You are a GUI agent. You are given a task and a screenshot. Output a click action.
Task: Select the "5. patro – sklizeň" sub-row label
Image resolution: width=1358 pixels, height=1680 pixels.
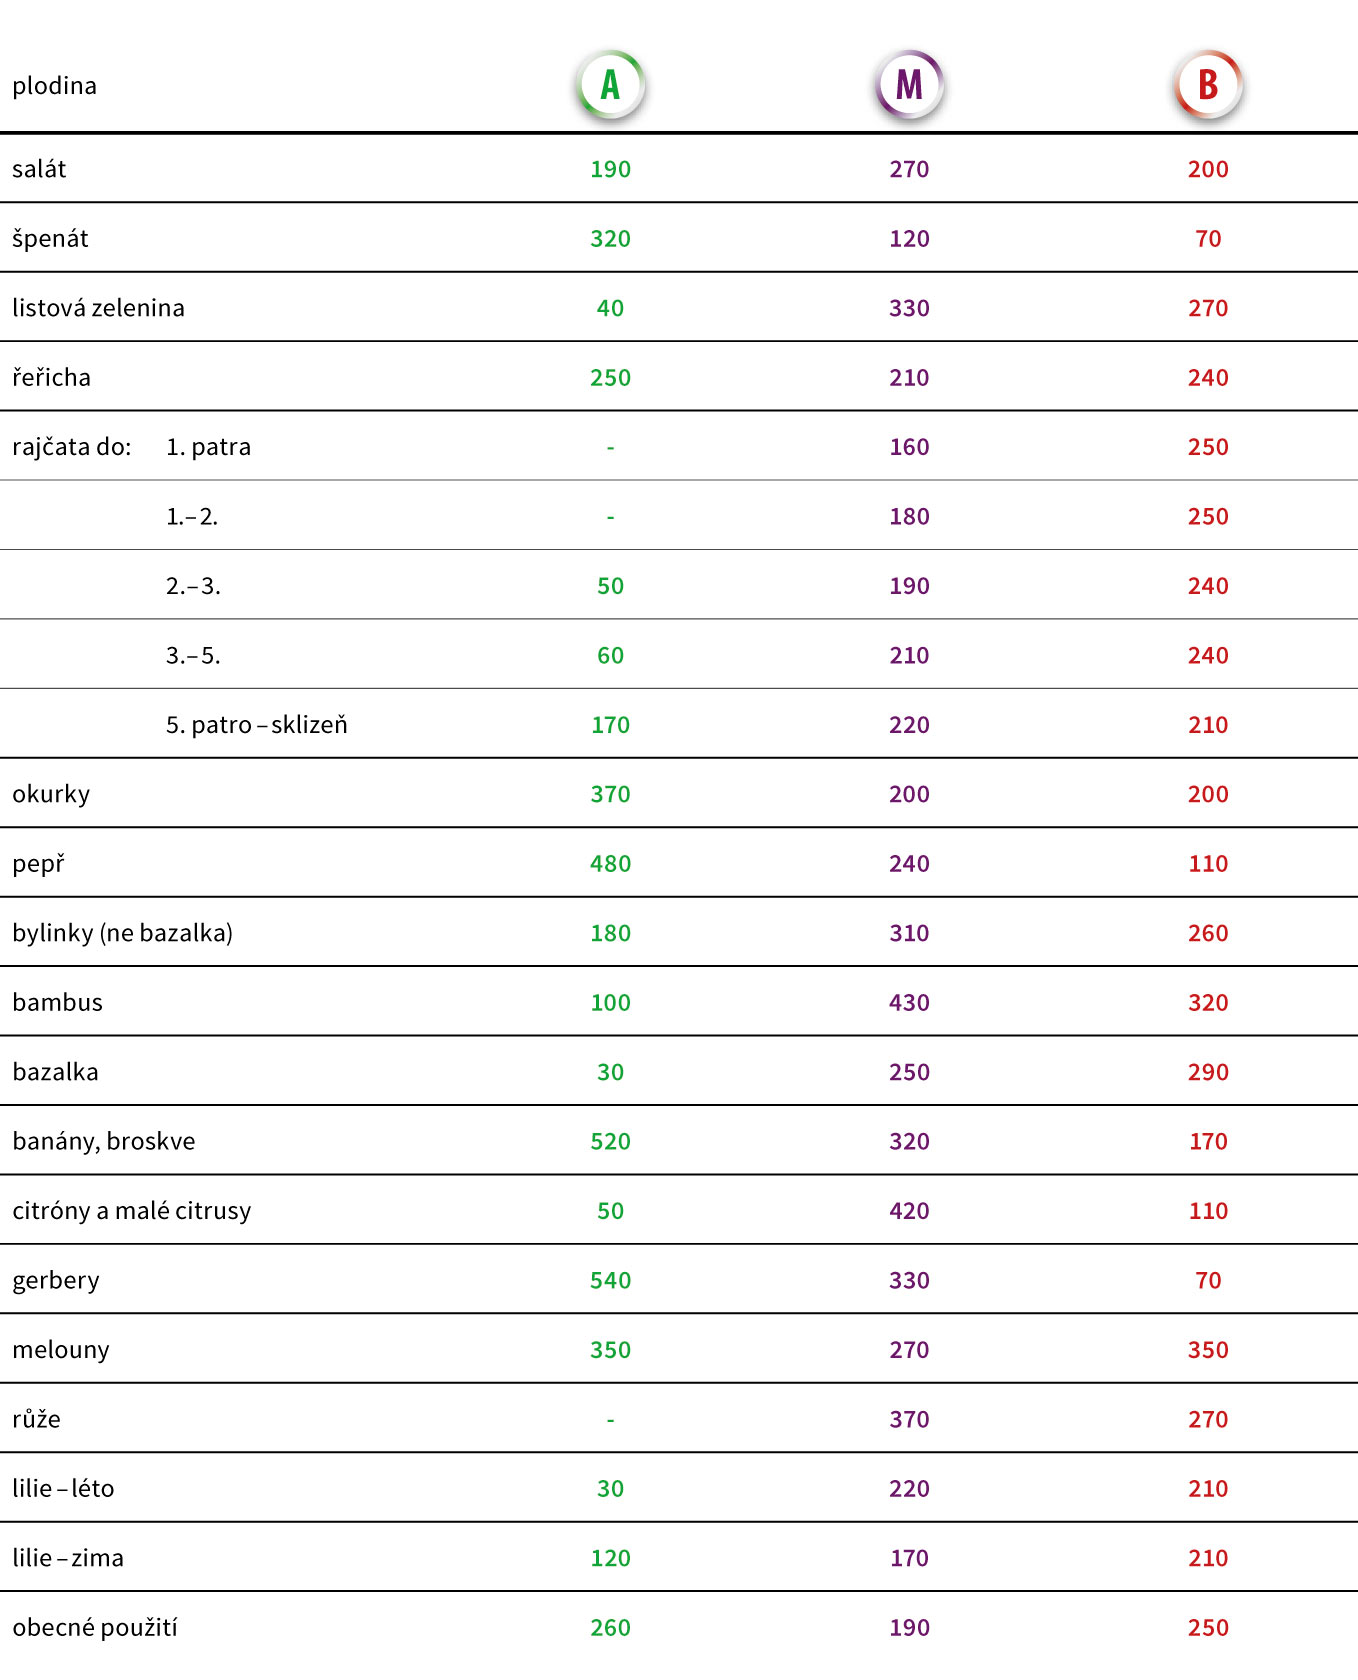point(257,725)
